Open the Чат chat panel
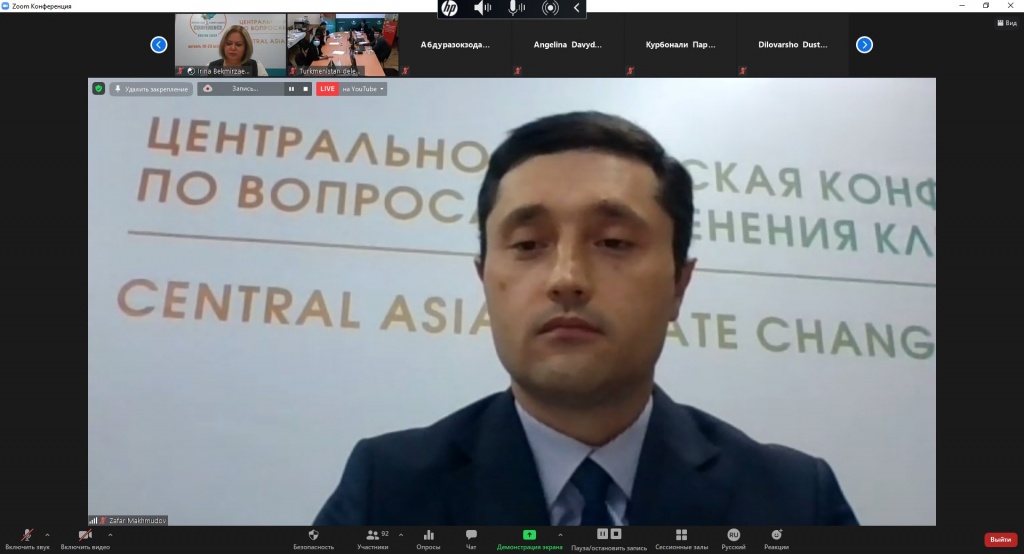1024x554 pixels. [471, 536]
